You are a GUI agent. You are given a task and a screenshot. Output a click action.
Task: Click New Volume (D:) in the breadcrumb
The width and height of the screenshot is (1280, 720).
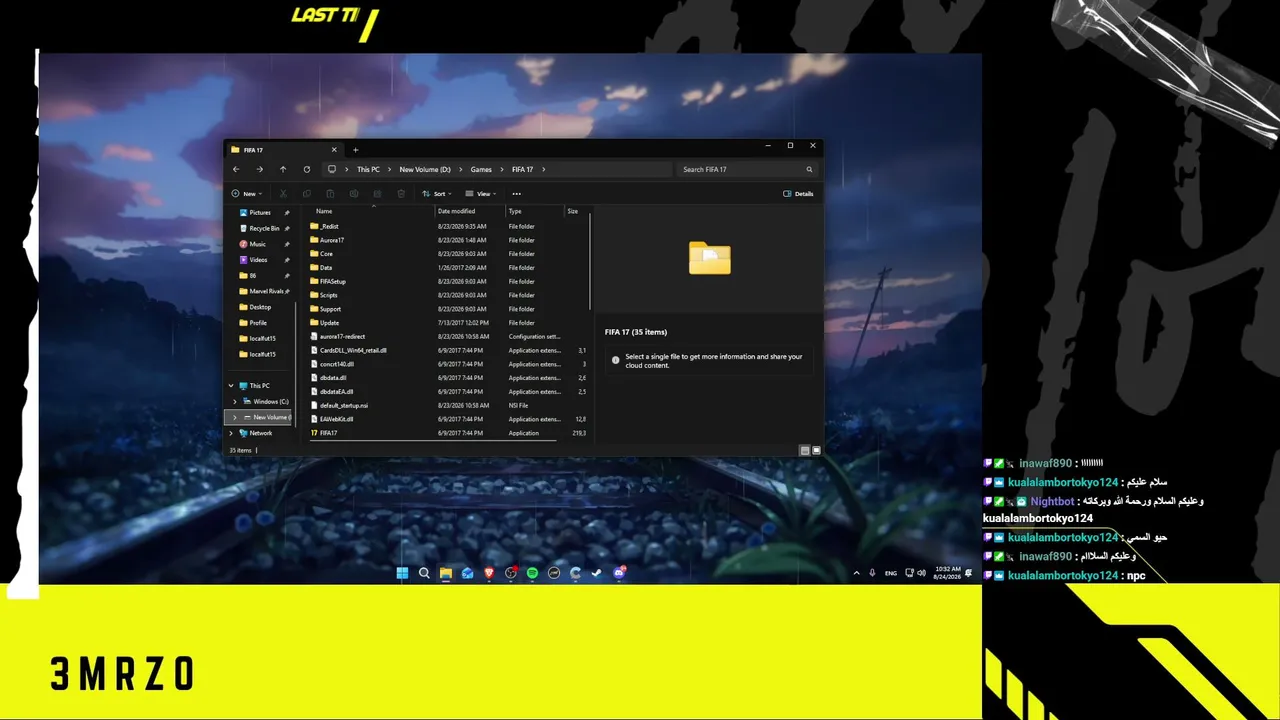click(425, 169)
